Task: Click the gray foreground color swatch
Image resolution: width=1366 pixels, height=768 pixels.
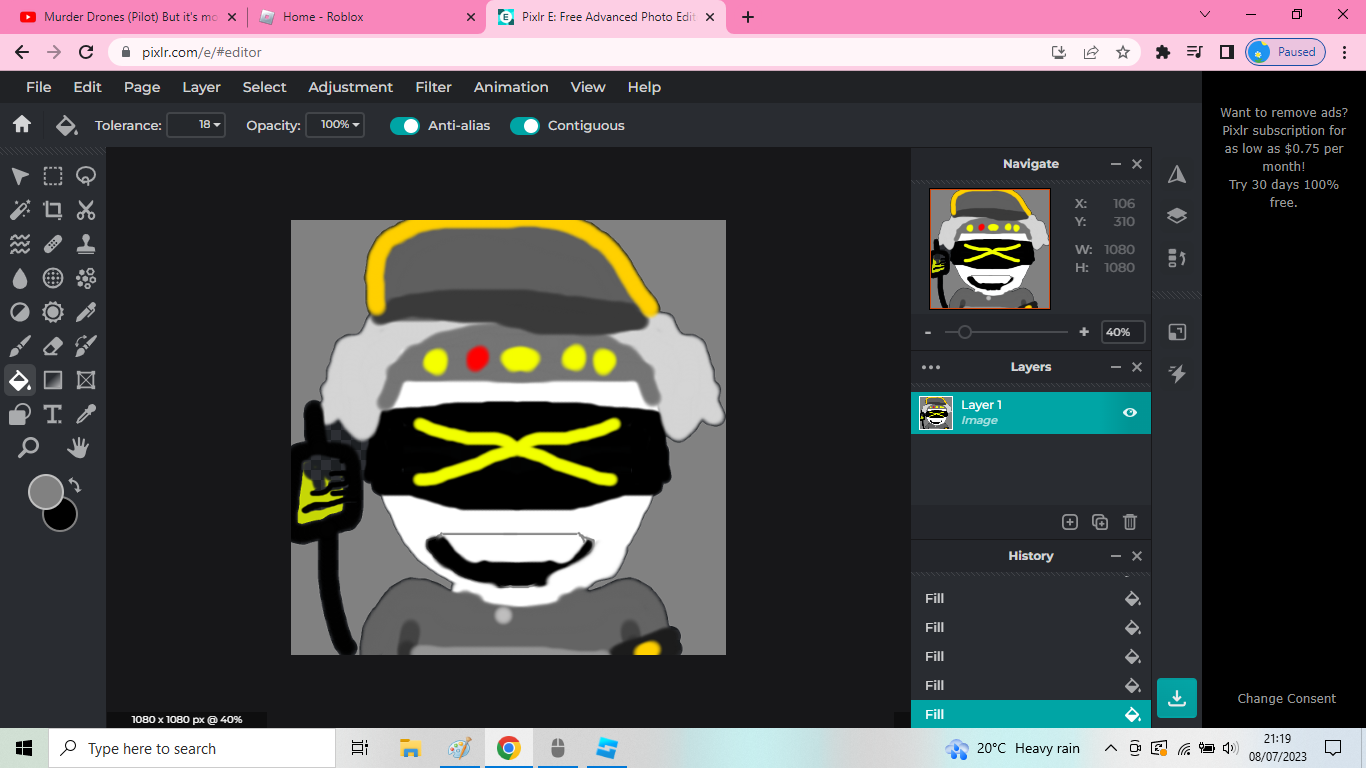Action: [x=45, y=492]
